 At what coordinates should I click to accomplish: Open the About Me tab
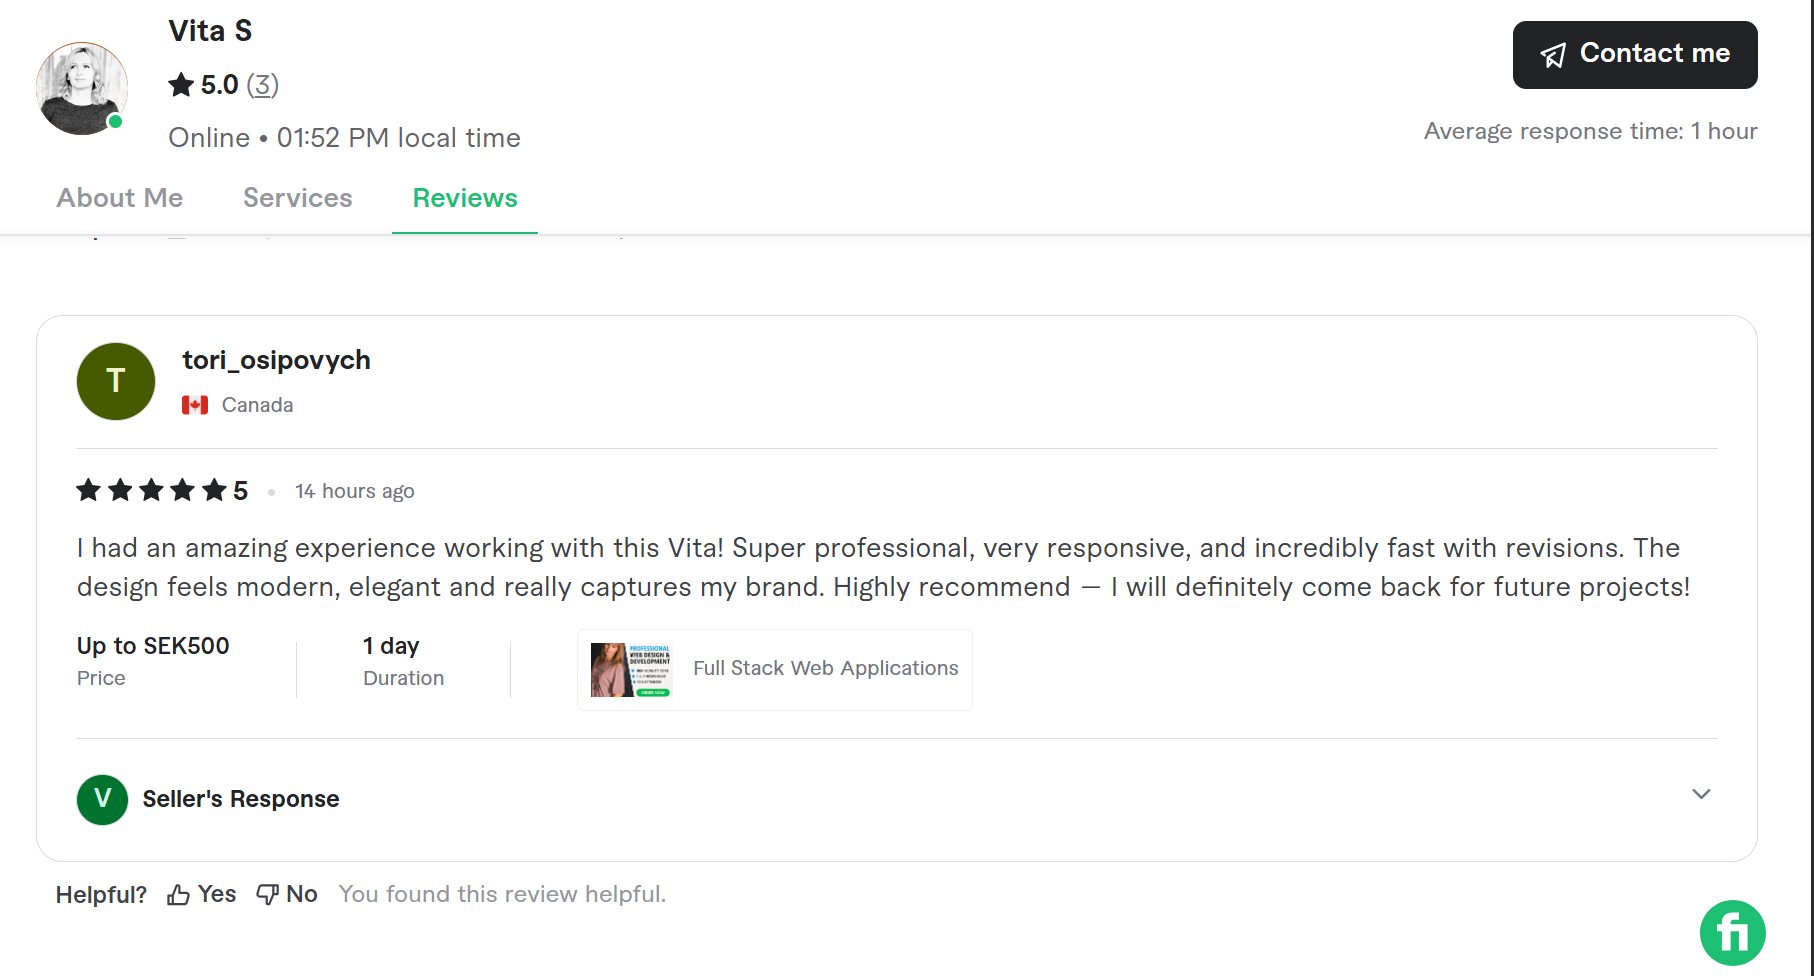(x=120, y=198)
